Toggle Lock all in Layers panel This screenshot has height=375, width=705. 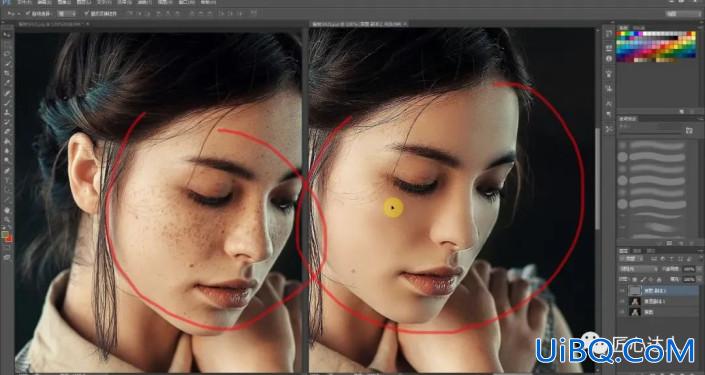(x=658, y=280)
